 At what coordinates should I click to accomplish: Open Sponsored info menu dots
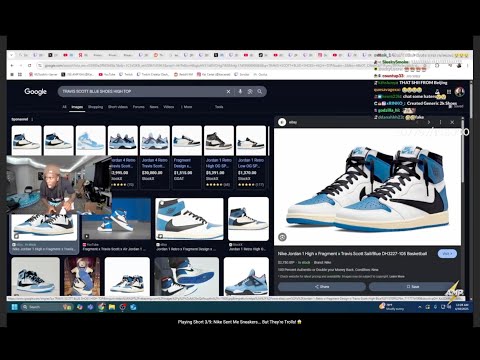pyautogui.click(x=32, y=119)
